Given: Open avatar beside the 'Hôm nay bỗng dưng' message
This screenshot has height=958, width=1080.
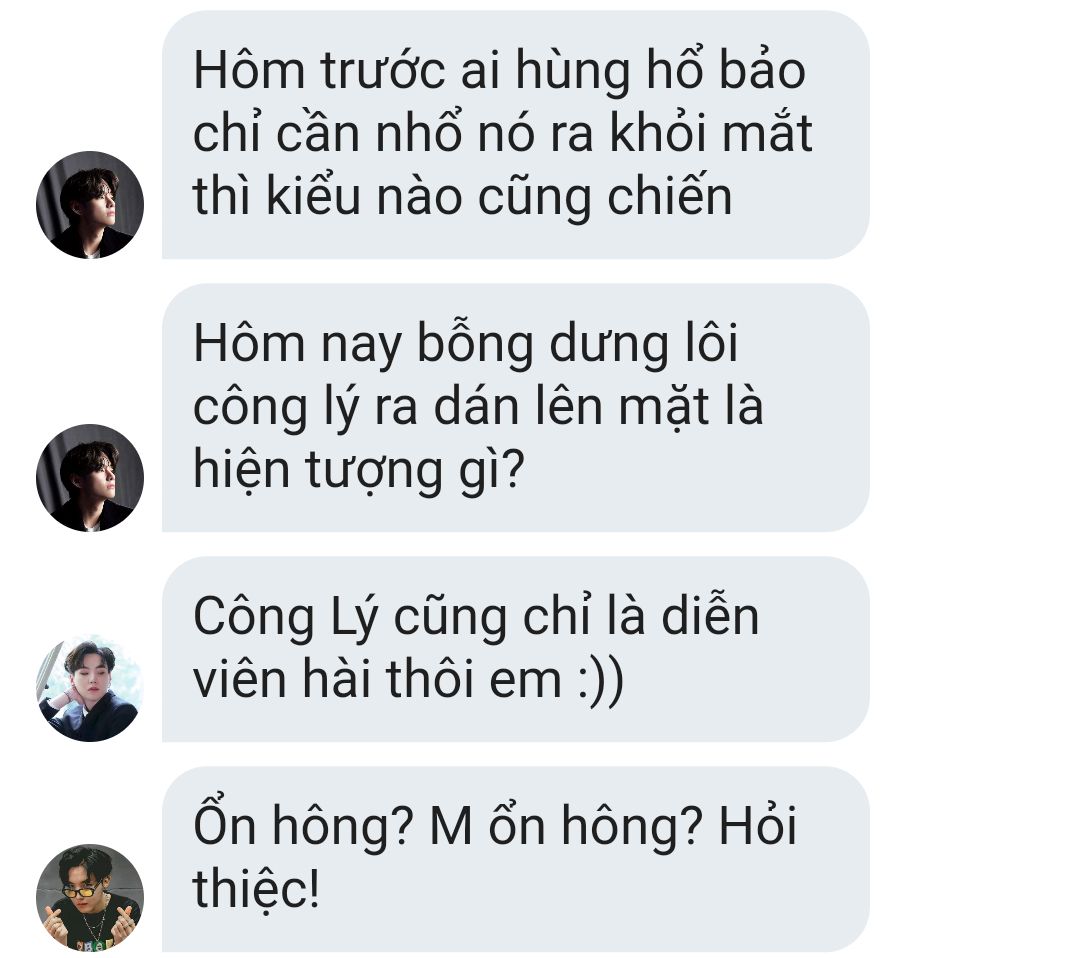Looking at the screenshot, I should (90, 477).
